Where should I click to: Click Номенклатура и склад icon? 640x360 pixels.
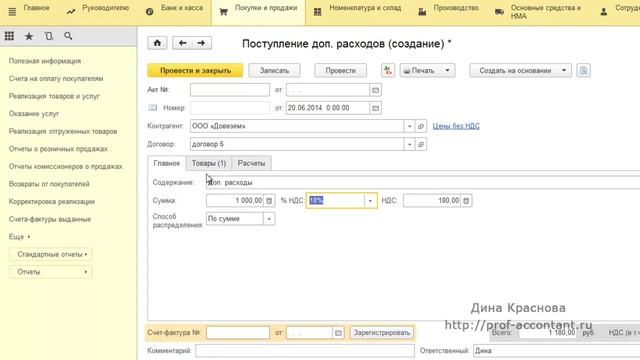pos(318,12)
